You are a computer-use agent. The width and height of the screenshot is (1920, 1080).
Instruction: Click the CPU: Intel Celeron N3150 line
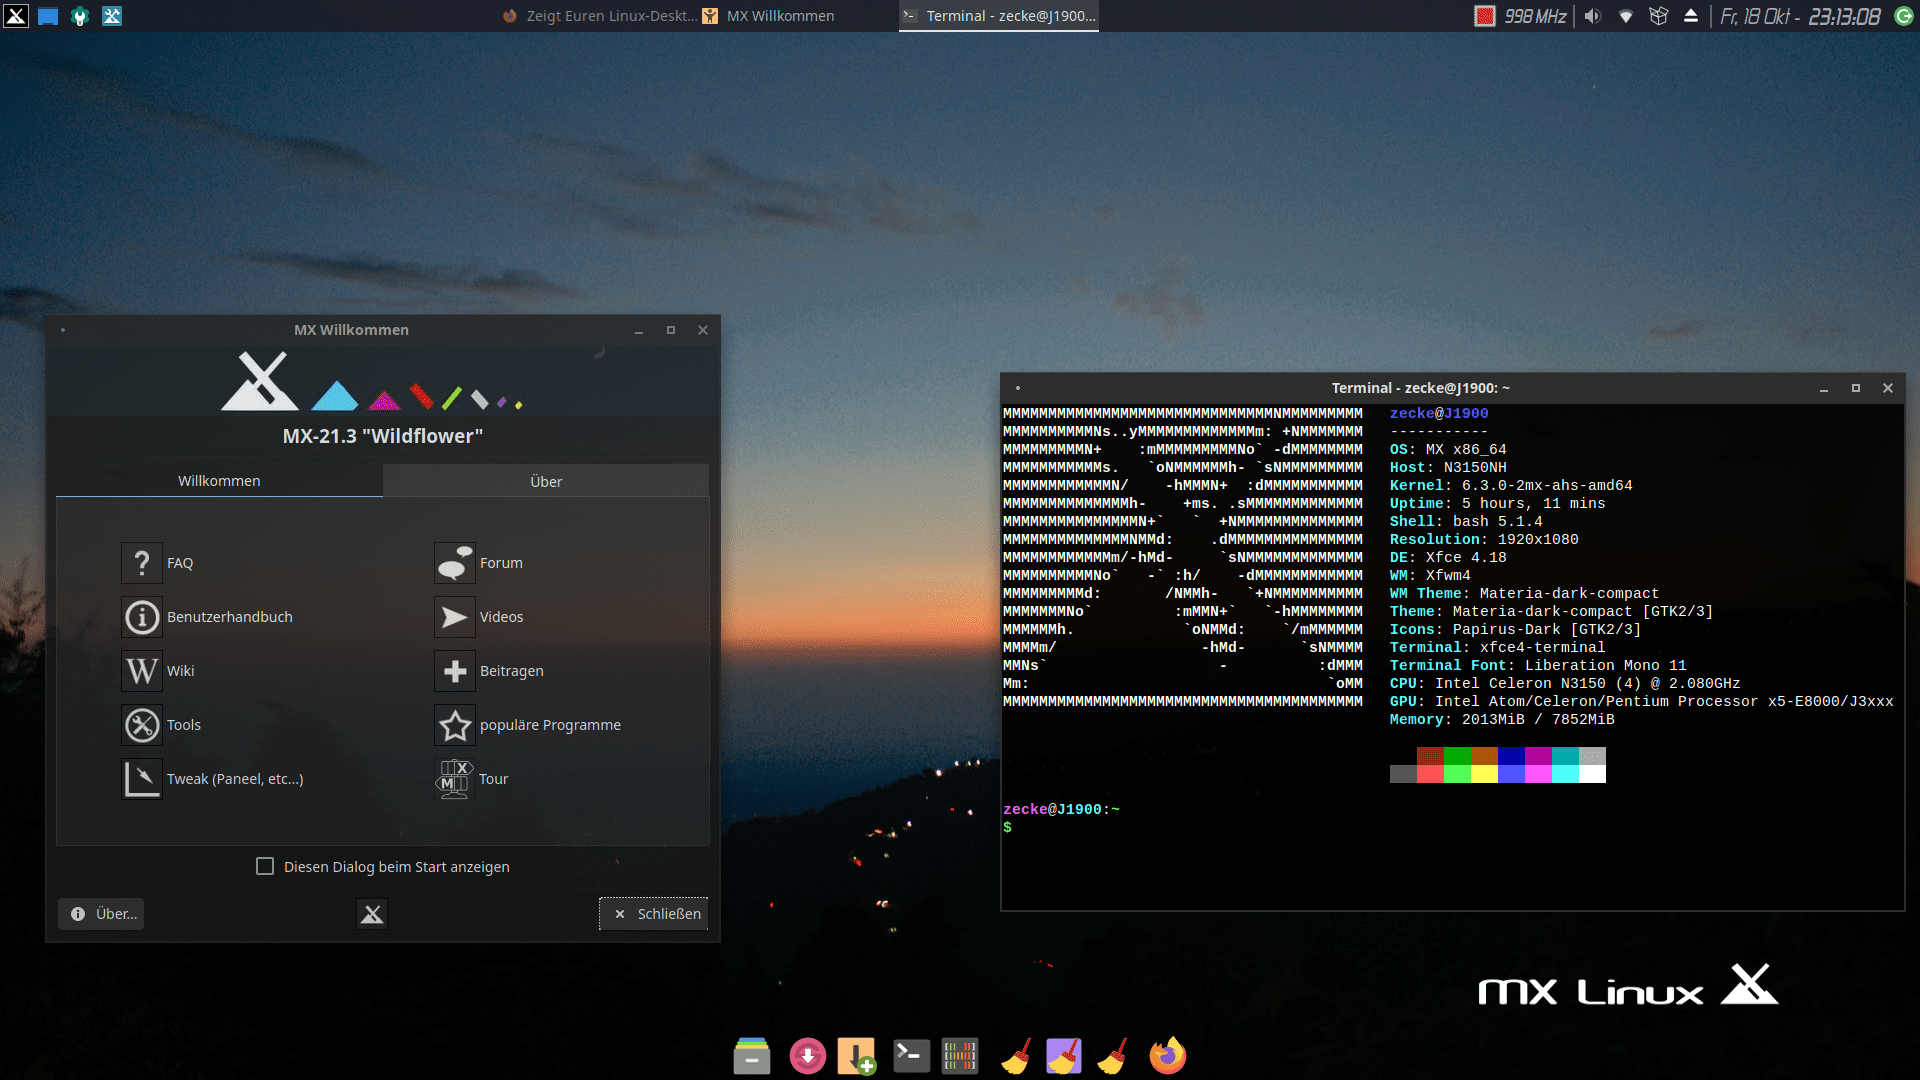(x=1564, y=684)
